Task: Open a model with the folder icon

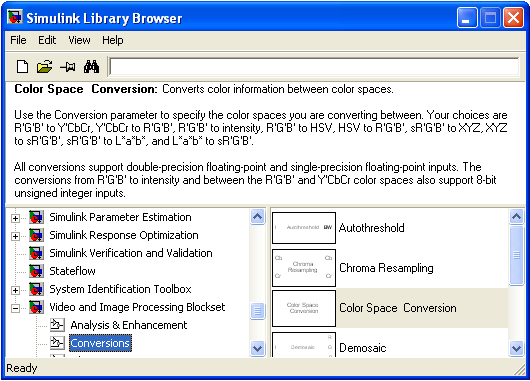Action: point(45,67)
